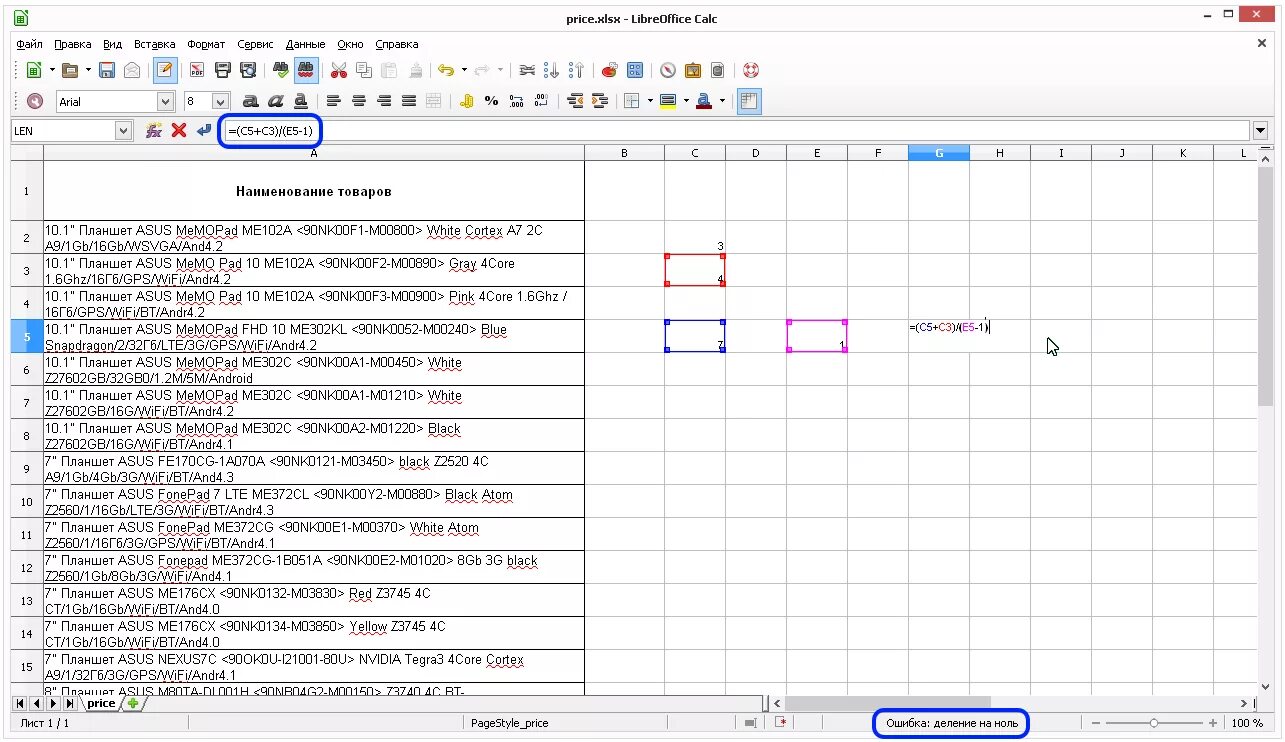
Task: Click the Hyperlink icon
Action: tap(527, 70)
